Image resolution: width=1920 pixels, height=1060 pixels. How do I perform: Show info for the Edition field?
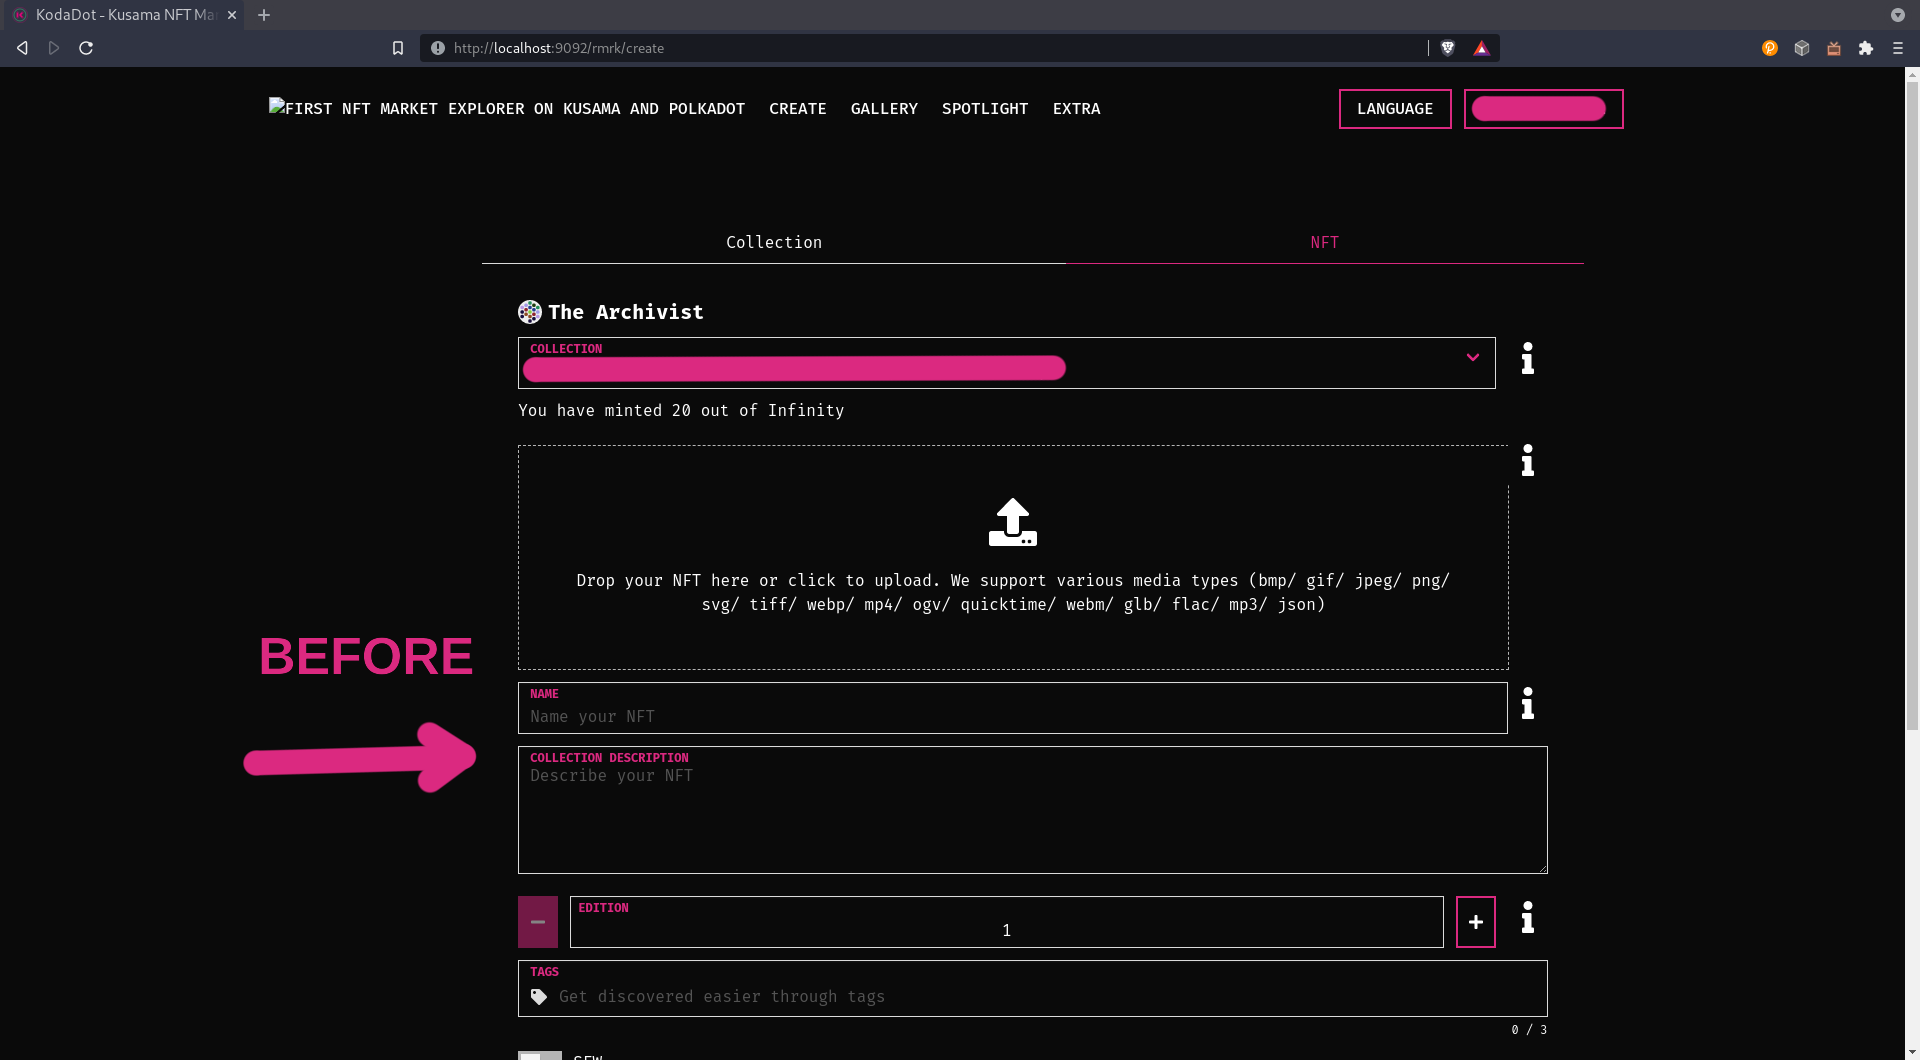(x=1528, y=917)
